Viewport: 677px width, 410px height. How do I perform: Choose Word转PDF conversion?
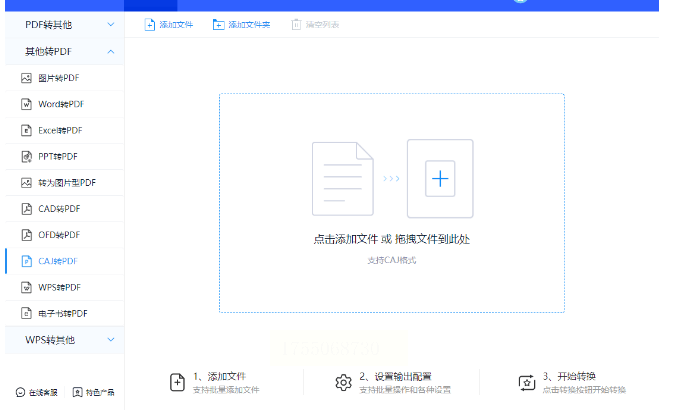coord(64,104)
